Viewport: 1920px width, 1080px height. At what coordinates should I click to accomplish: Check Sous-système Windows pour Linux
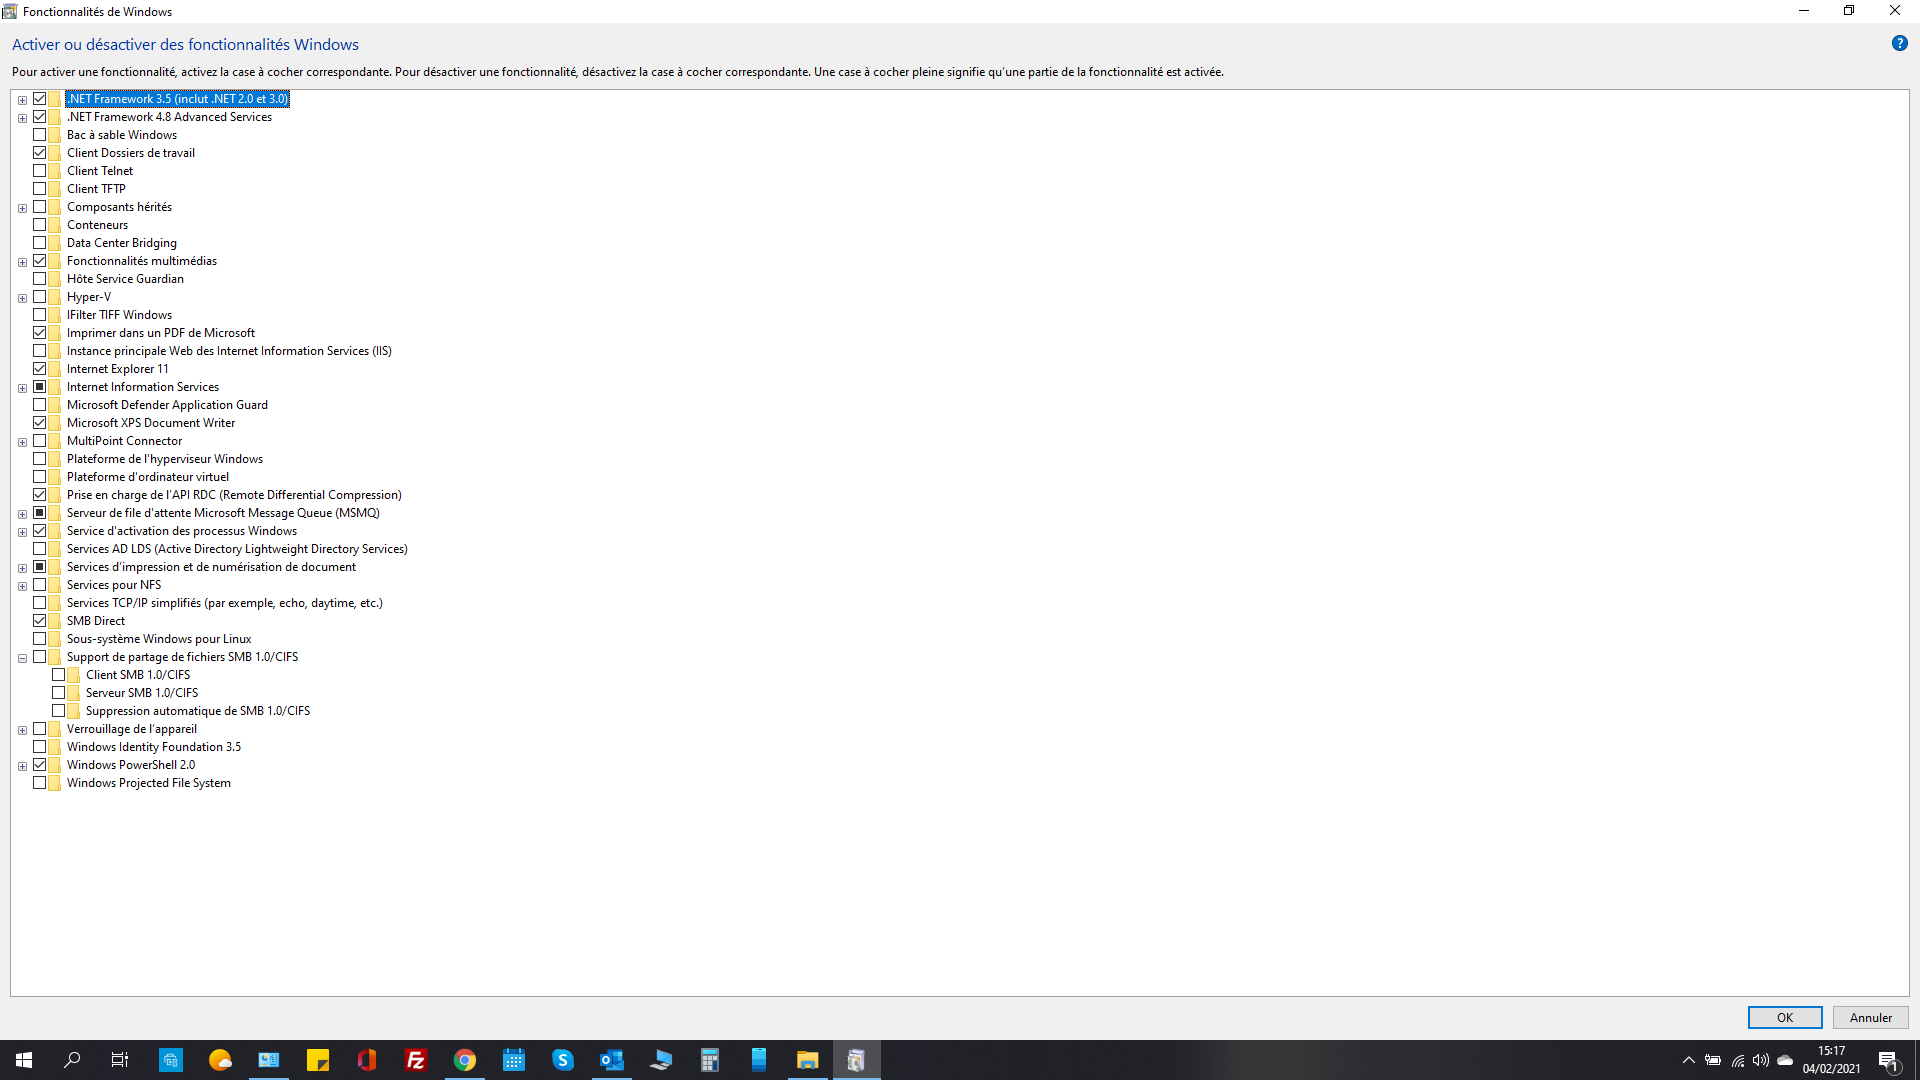pos(40,639)
